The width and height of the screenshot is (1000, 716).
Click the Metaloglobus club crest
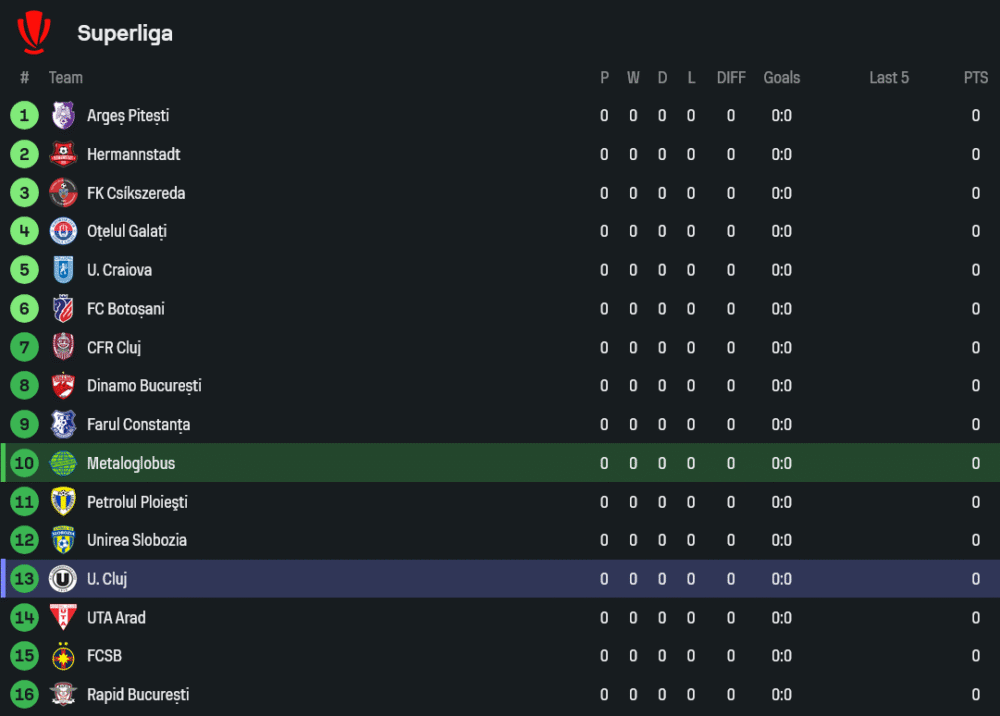(x=64, y=463)
